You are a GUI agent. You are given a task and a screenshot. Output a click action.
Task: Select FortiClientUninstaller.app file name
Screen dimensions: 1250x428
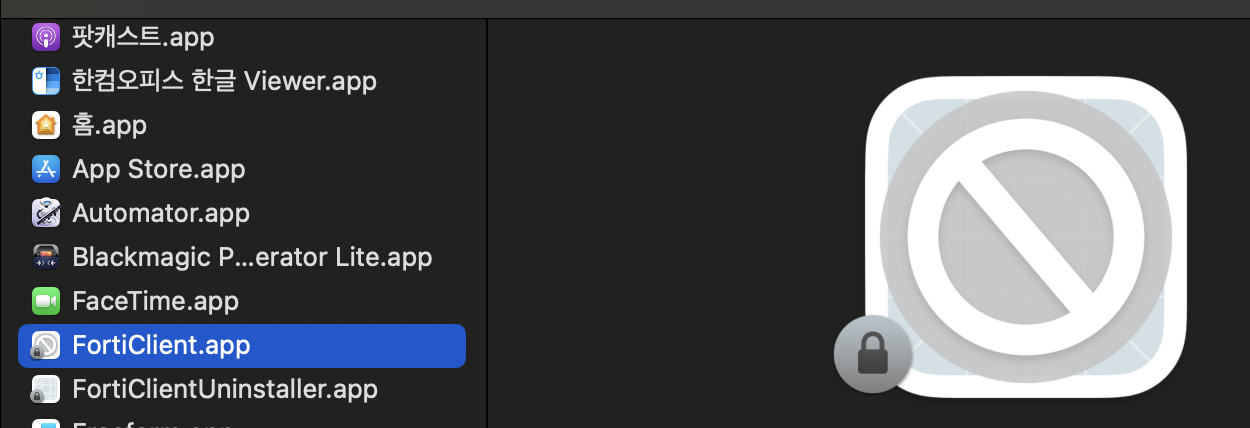225,389
